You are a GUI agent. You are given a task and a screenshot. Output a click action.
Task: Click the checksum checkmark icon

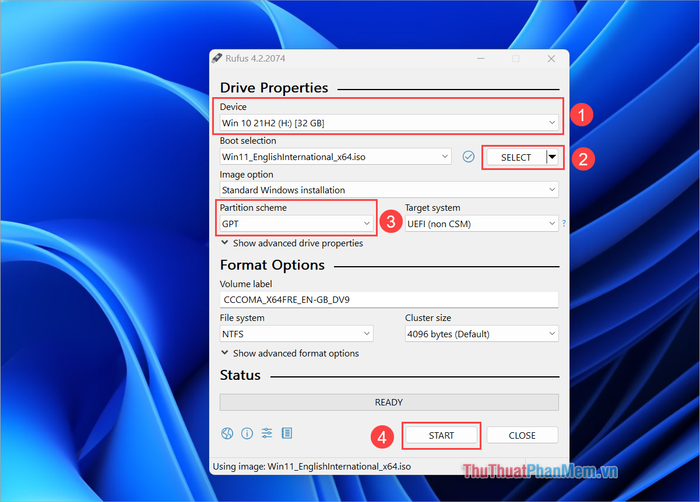pyautogui.click(x=468, y=157)
